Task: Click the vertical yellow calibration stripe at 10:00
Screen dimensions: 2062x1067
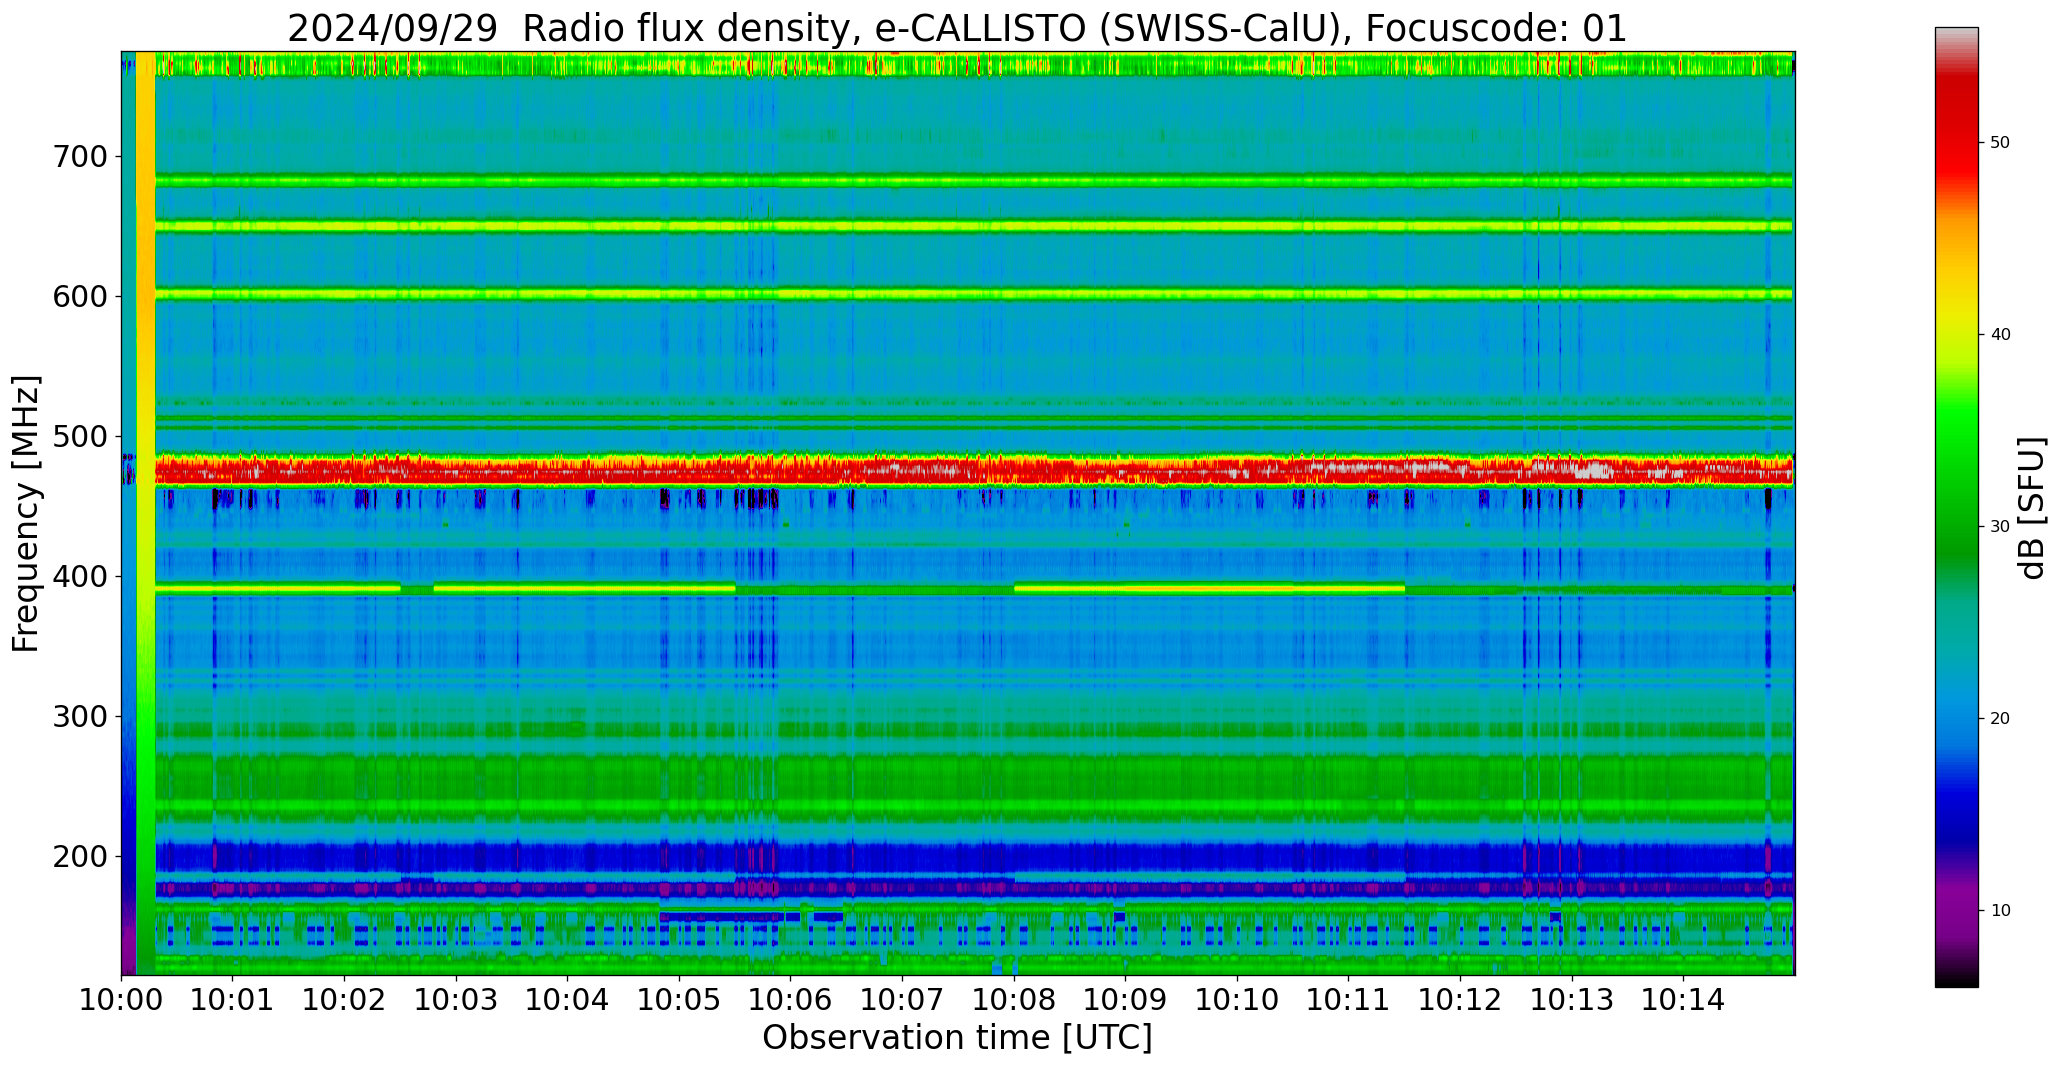Action: (x=145, y=513)
